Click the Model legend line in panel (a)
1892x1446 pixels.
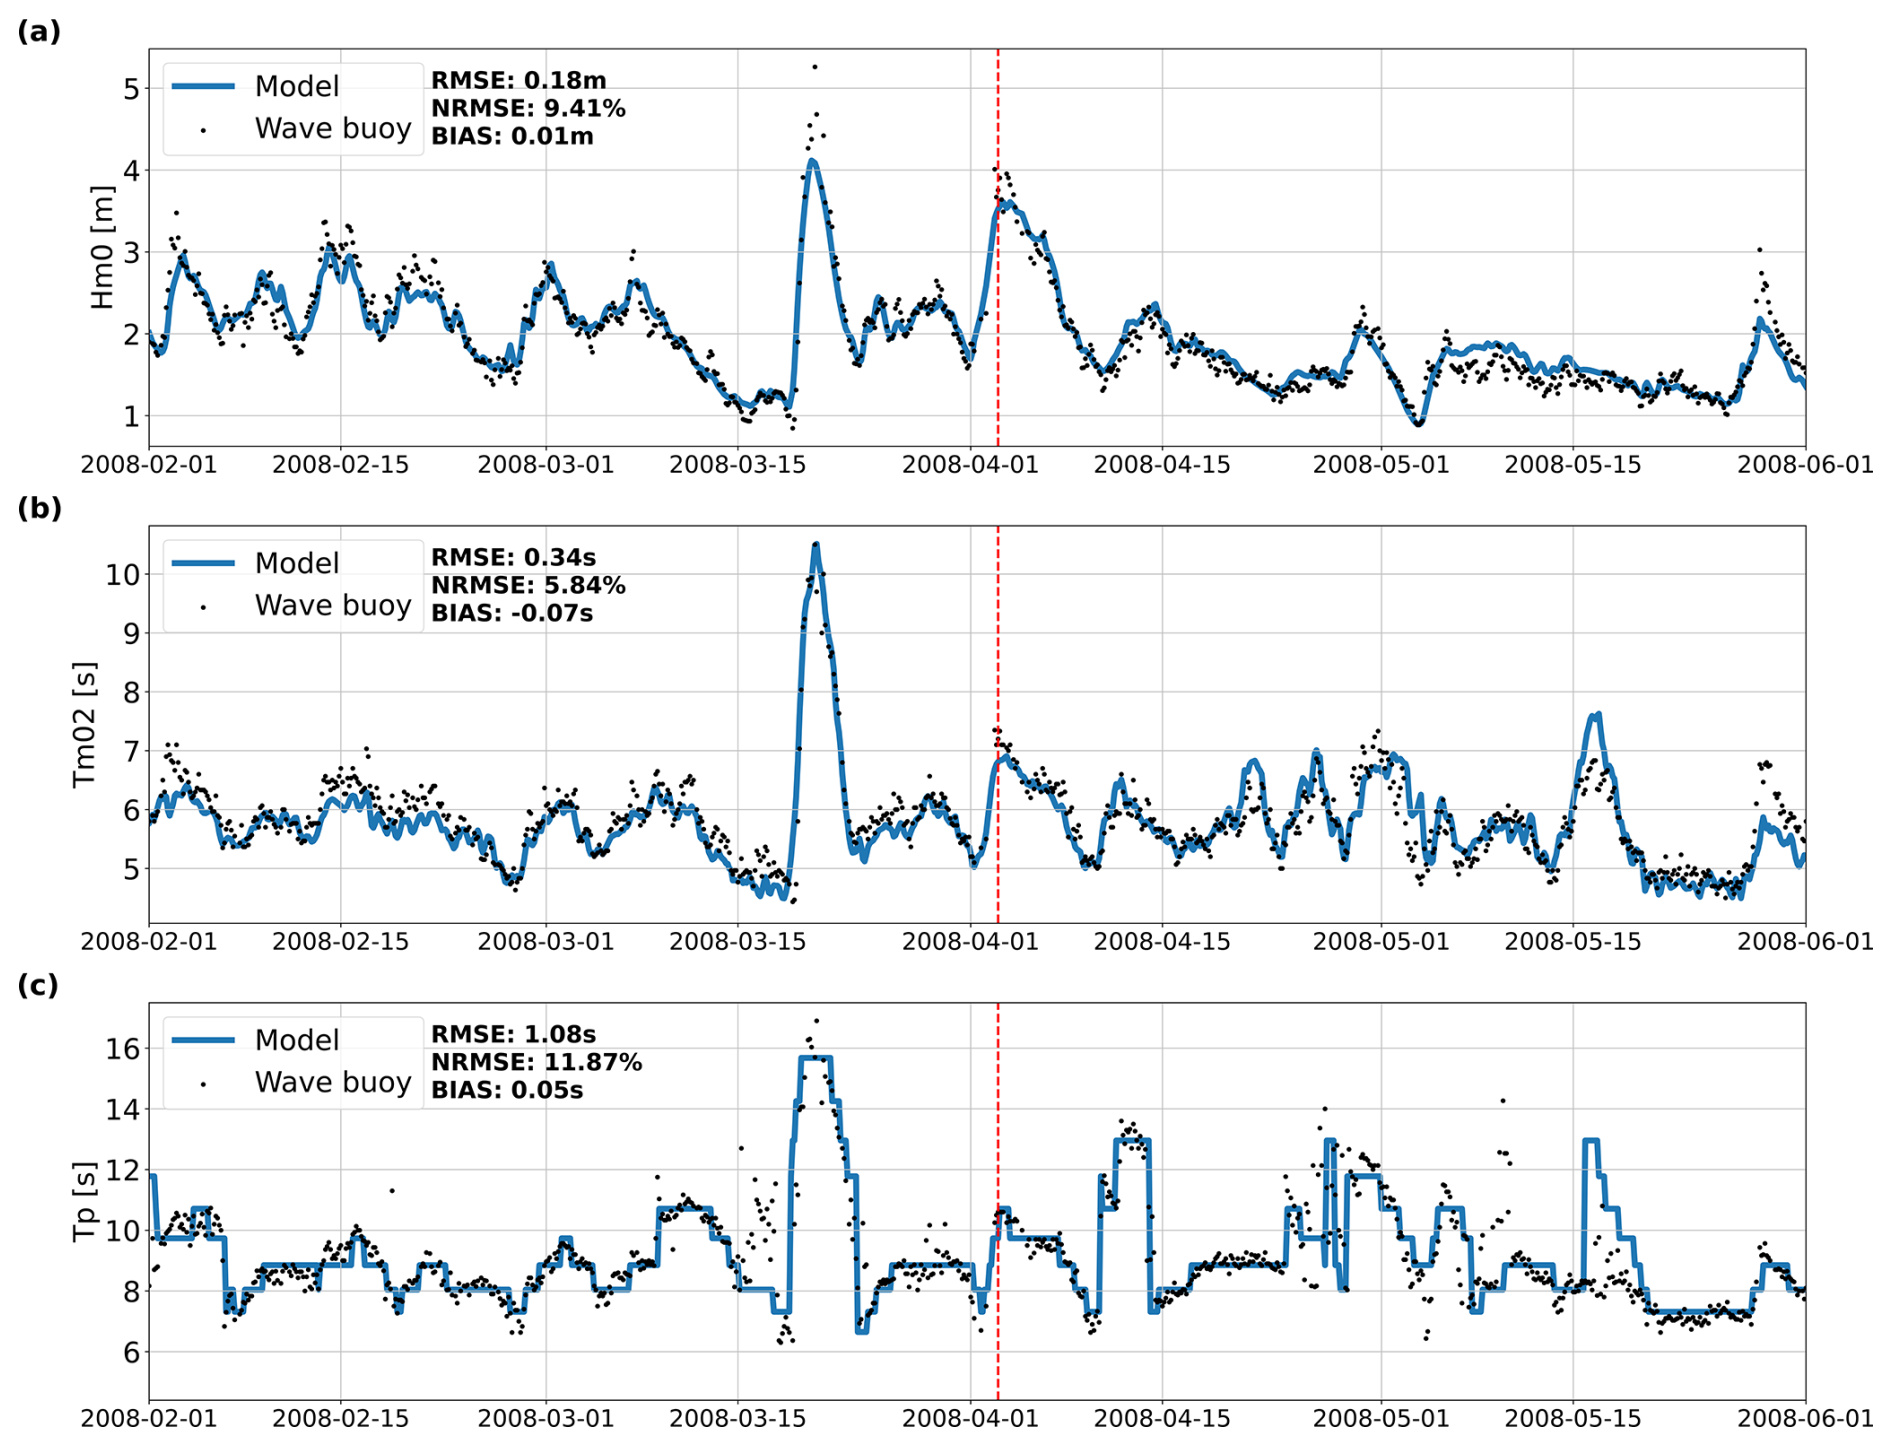click(203, 86)
